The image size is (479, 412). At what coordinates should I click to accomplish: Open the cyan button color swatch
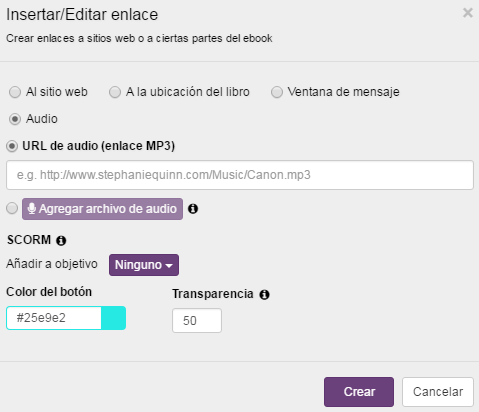click(x=113, y=318)
